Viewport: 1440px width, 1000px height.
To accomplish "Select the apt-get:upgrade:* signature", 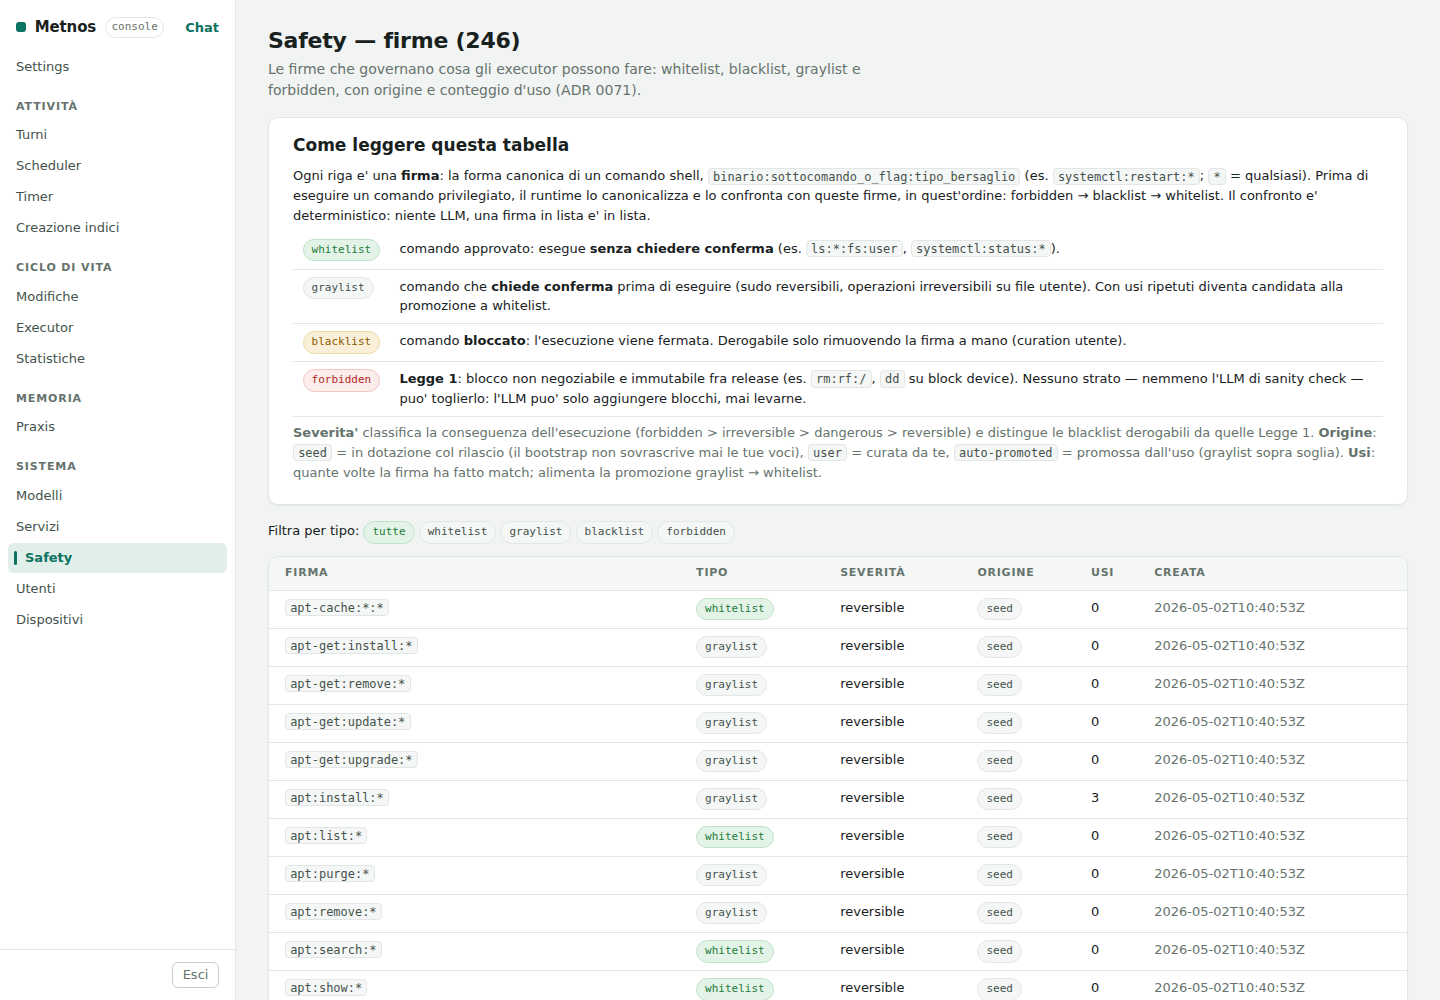I will pyautogui.click(x=351, y=760).
